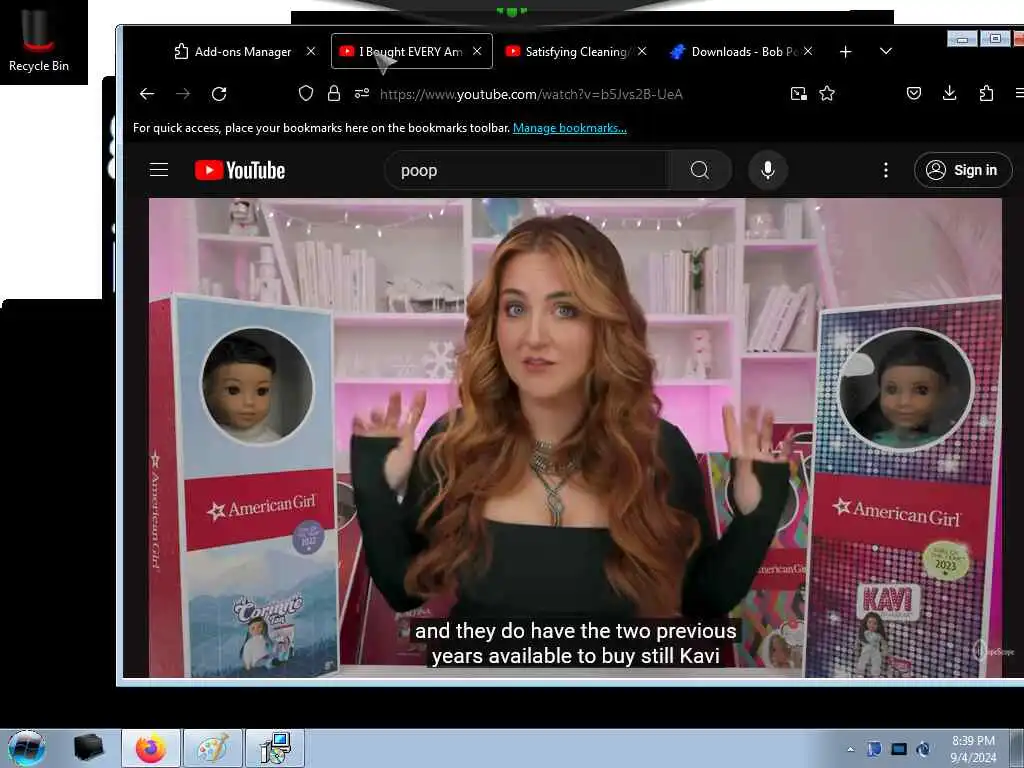Focus the youtube.com URL address bar
The height and width of the screenshot is (768, 1024).
pyautogui.click(x=531, y=94)
